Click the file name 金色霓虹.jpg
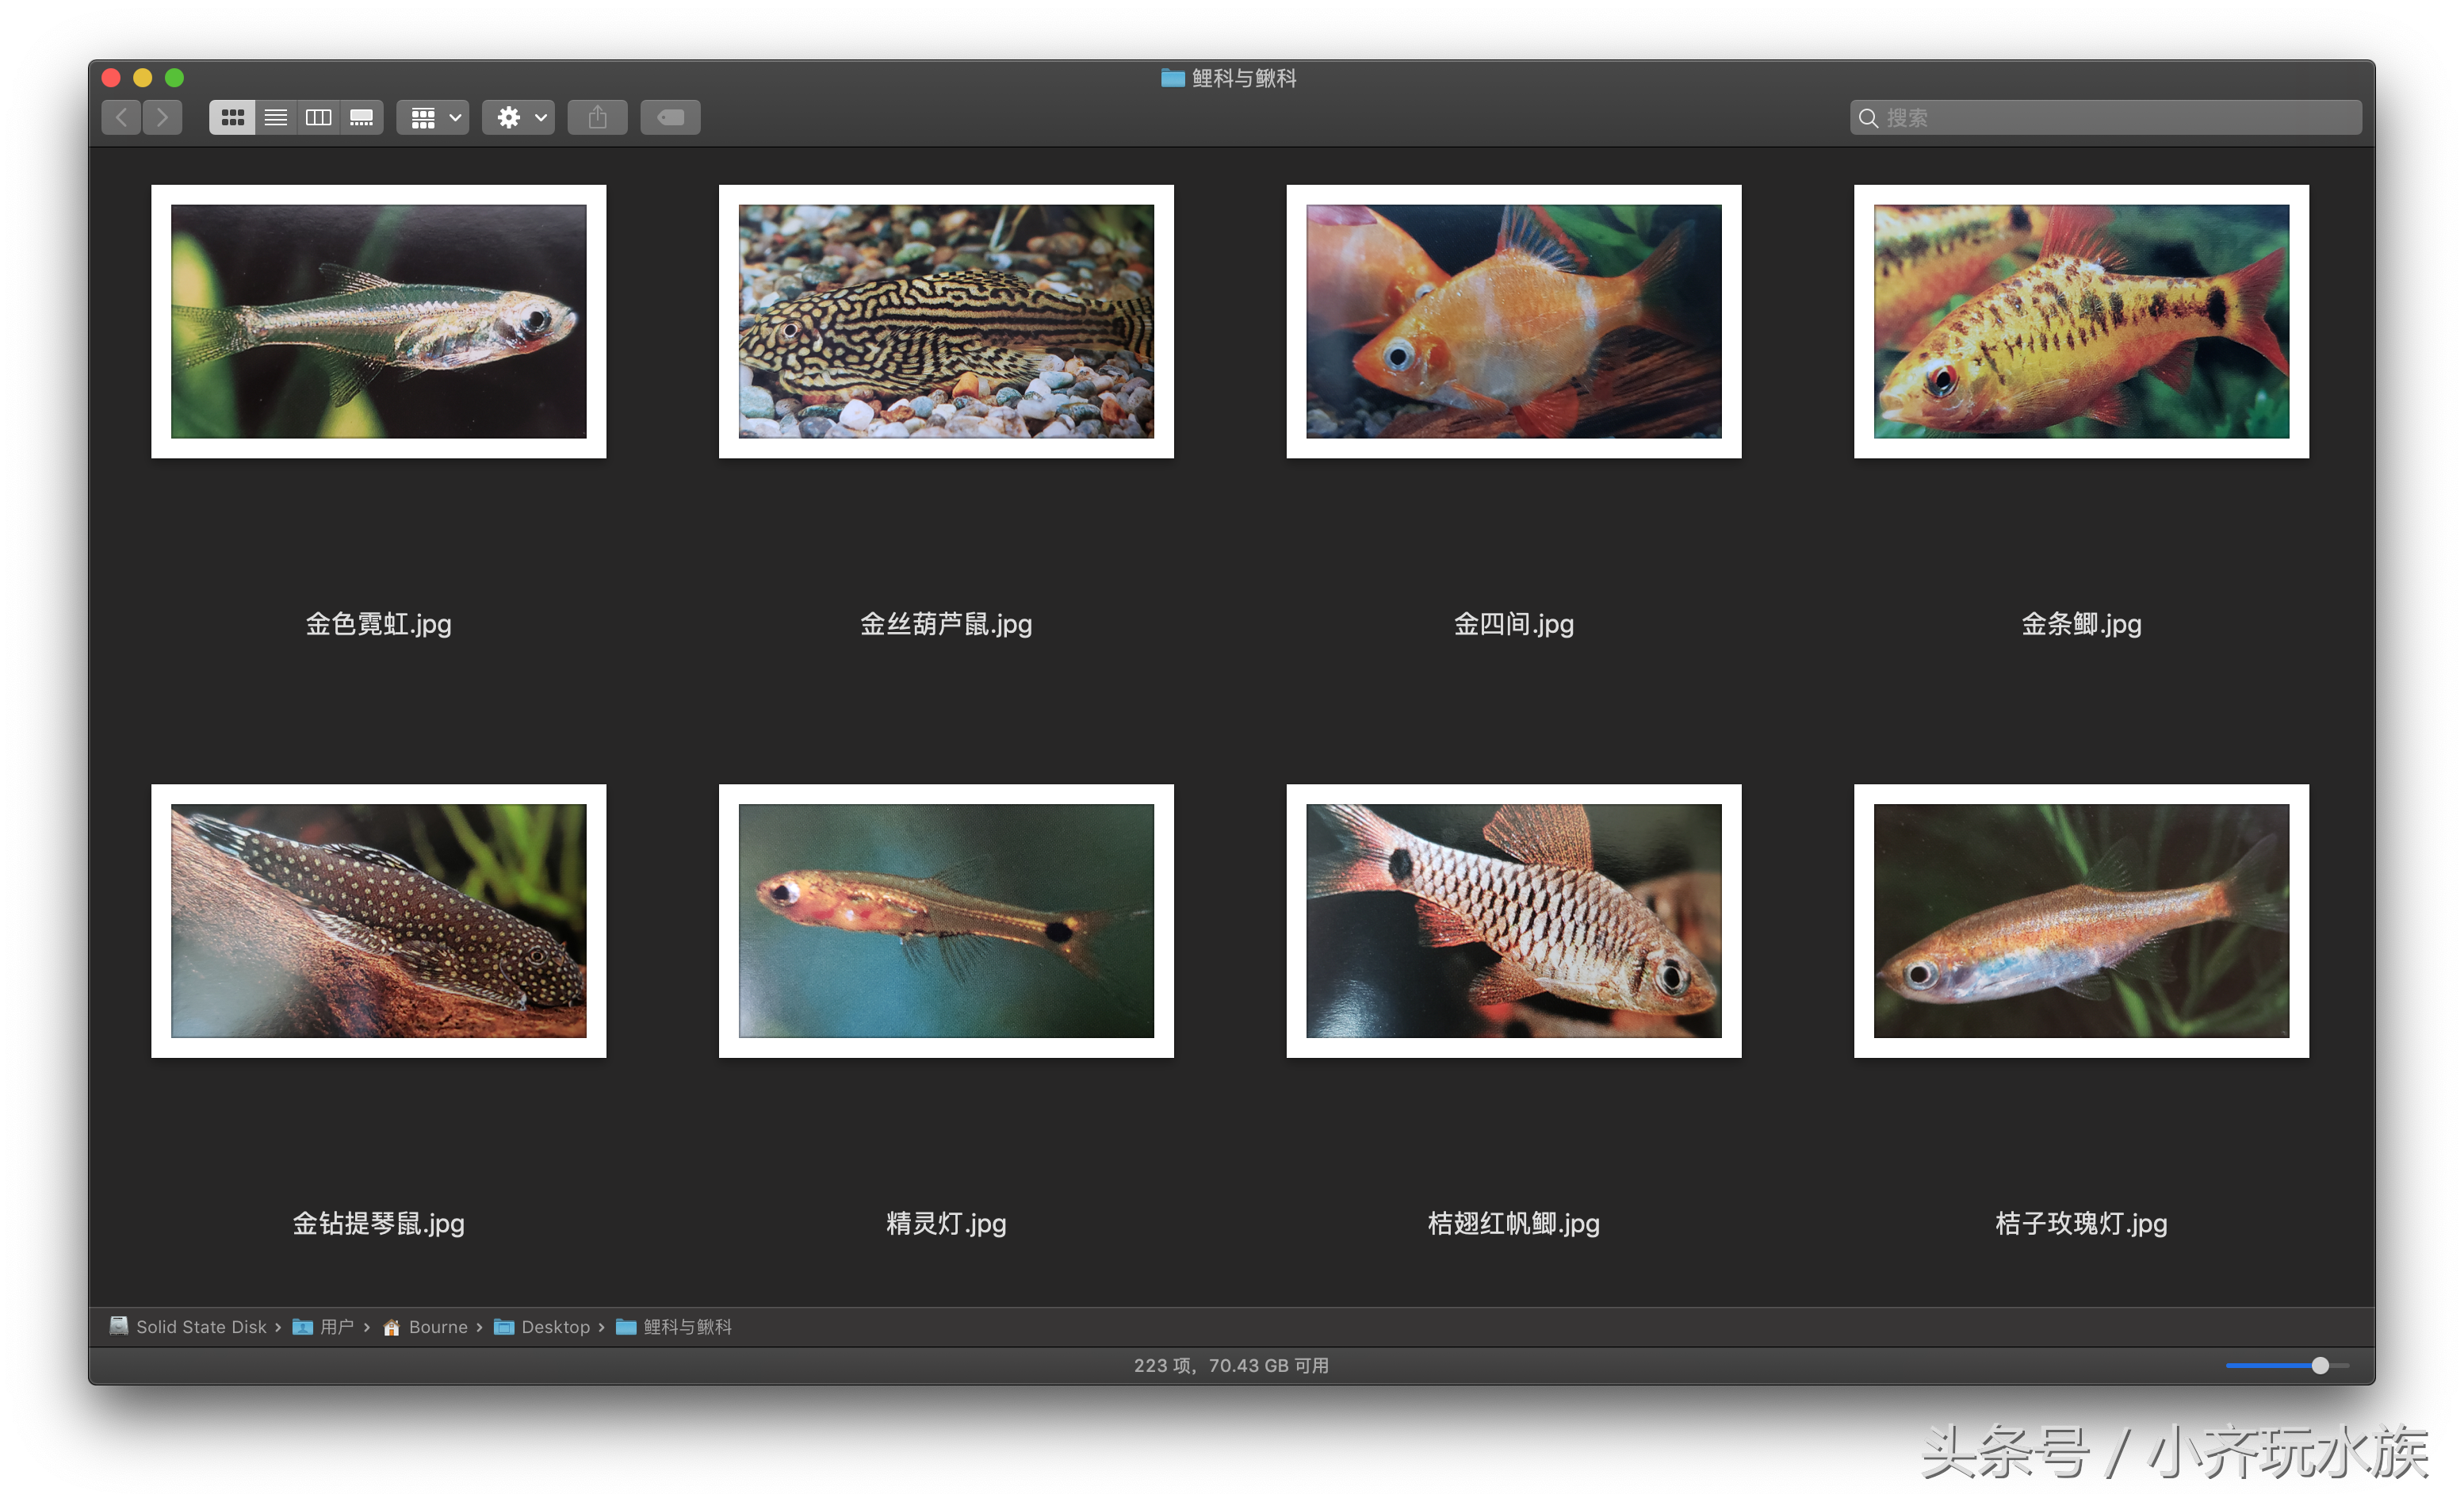Image resolution: width=2464 pixels, height=1502 pixels. [x=379, y=625]
